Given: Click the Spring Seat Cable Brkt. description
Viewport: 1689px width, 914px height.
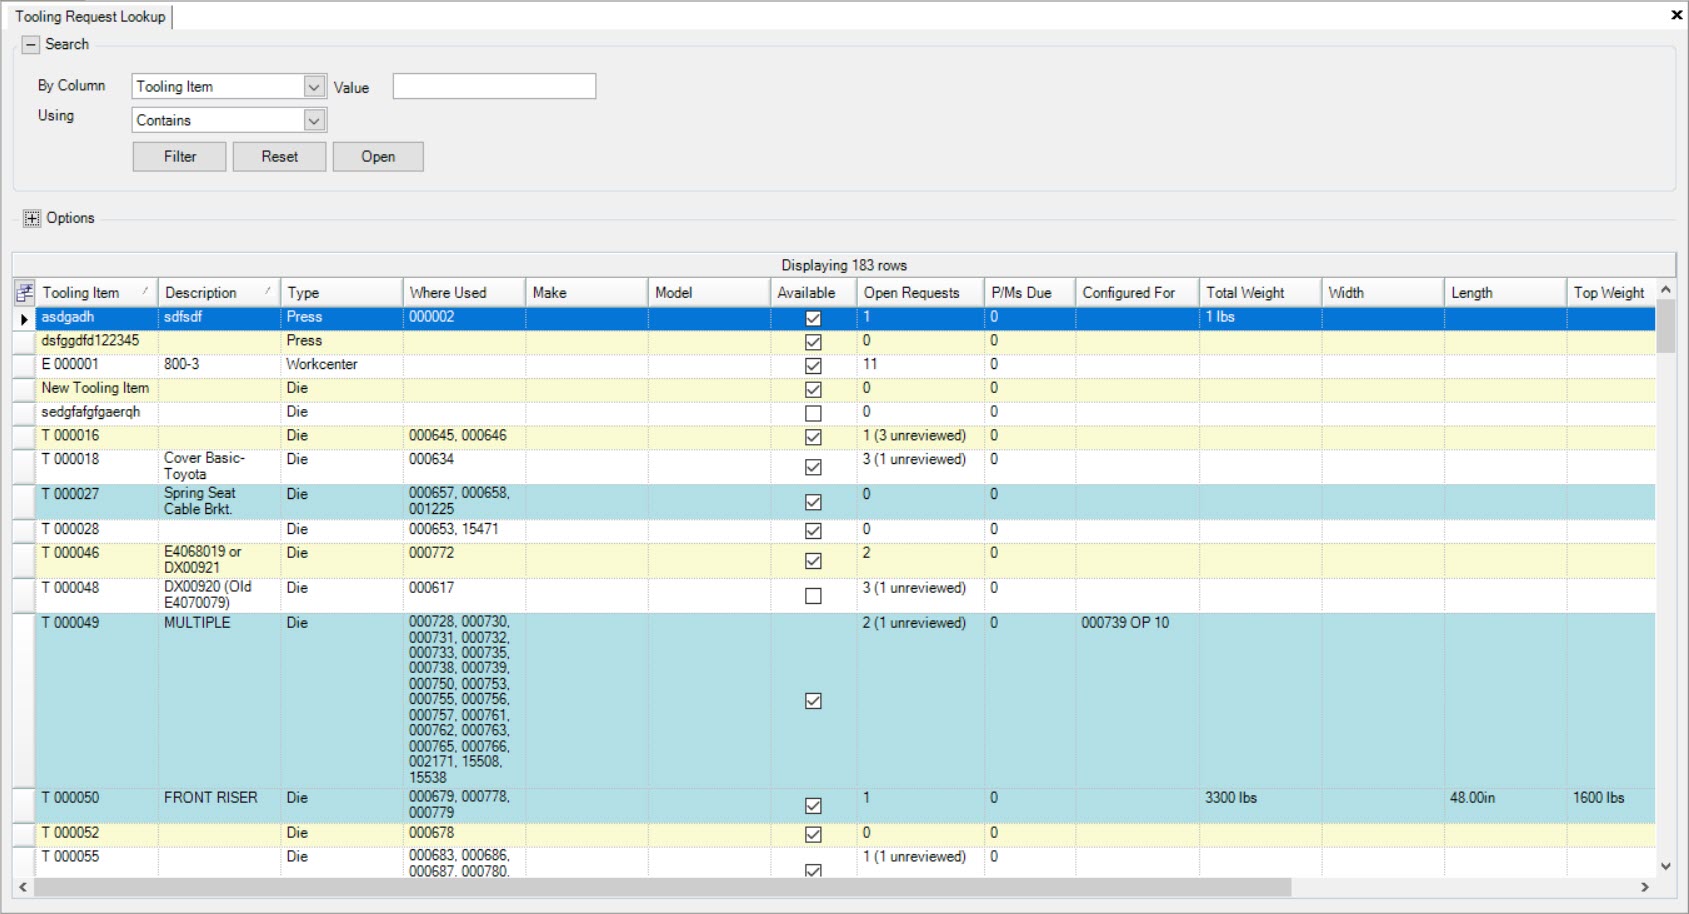Looking at the screenshot, I should click(219, 502).
